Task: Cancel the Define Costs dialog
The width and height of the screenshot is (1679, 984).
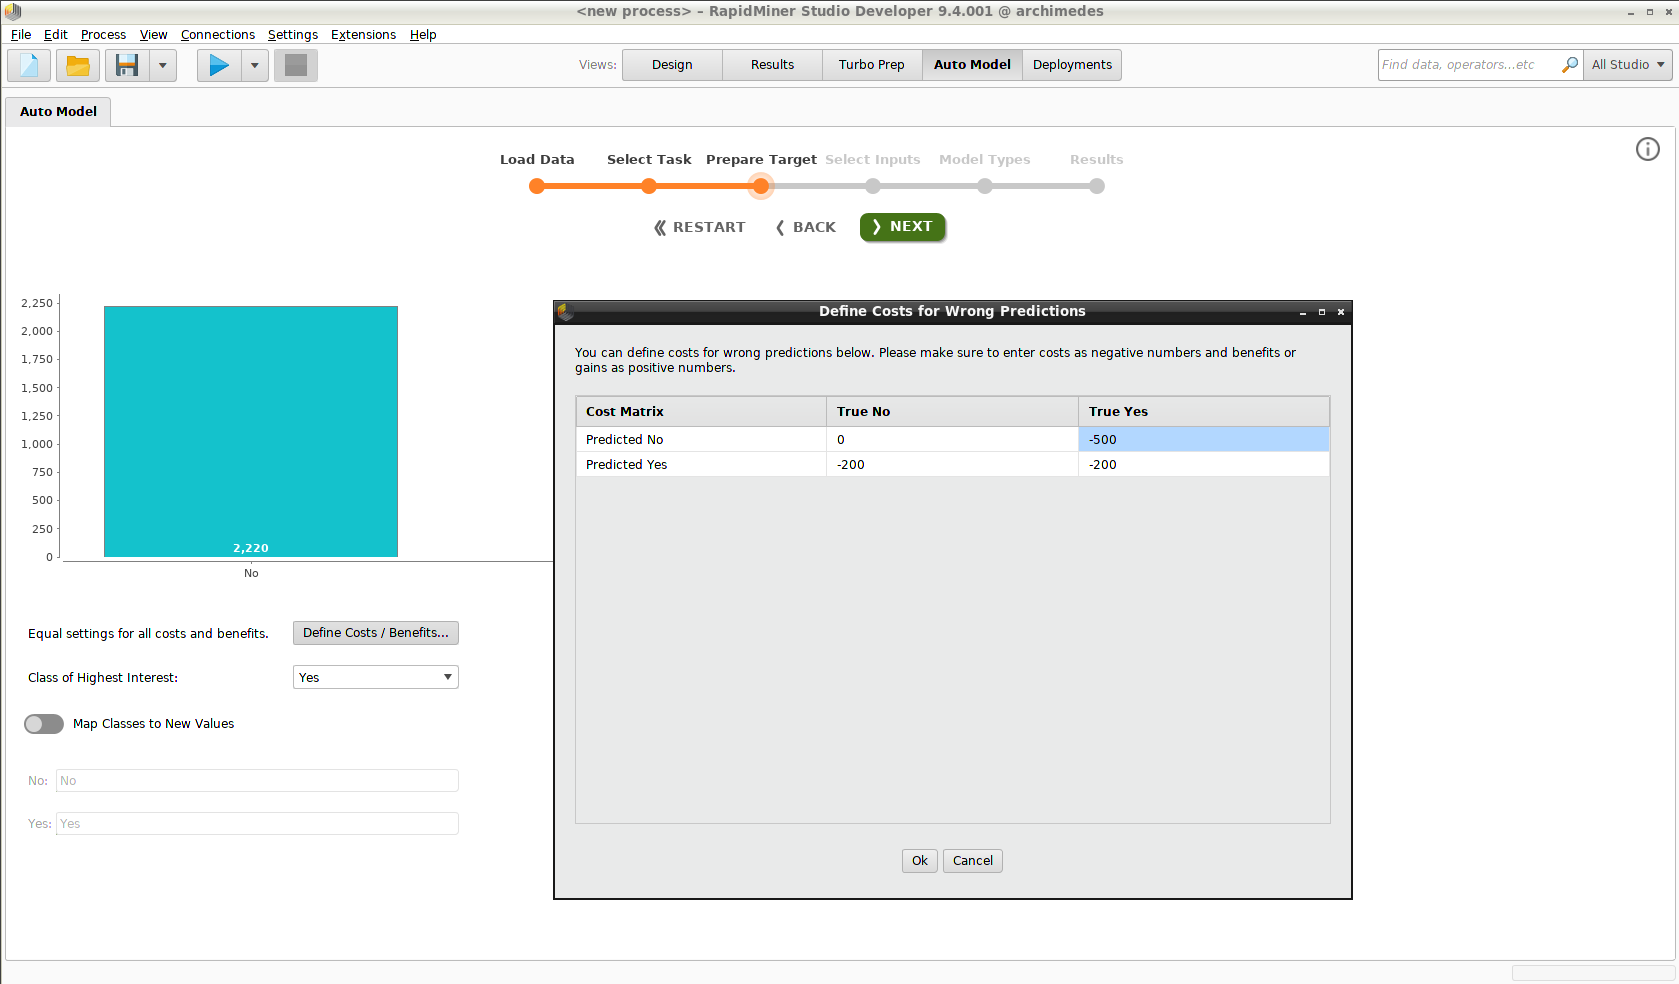Action: point(973,861)
